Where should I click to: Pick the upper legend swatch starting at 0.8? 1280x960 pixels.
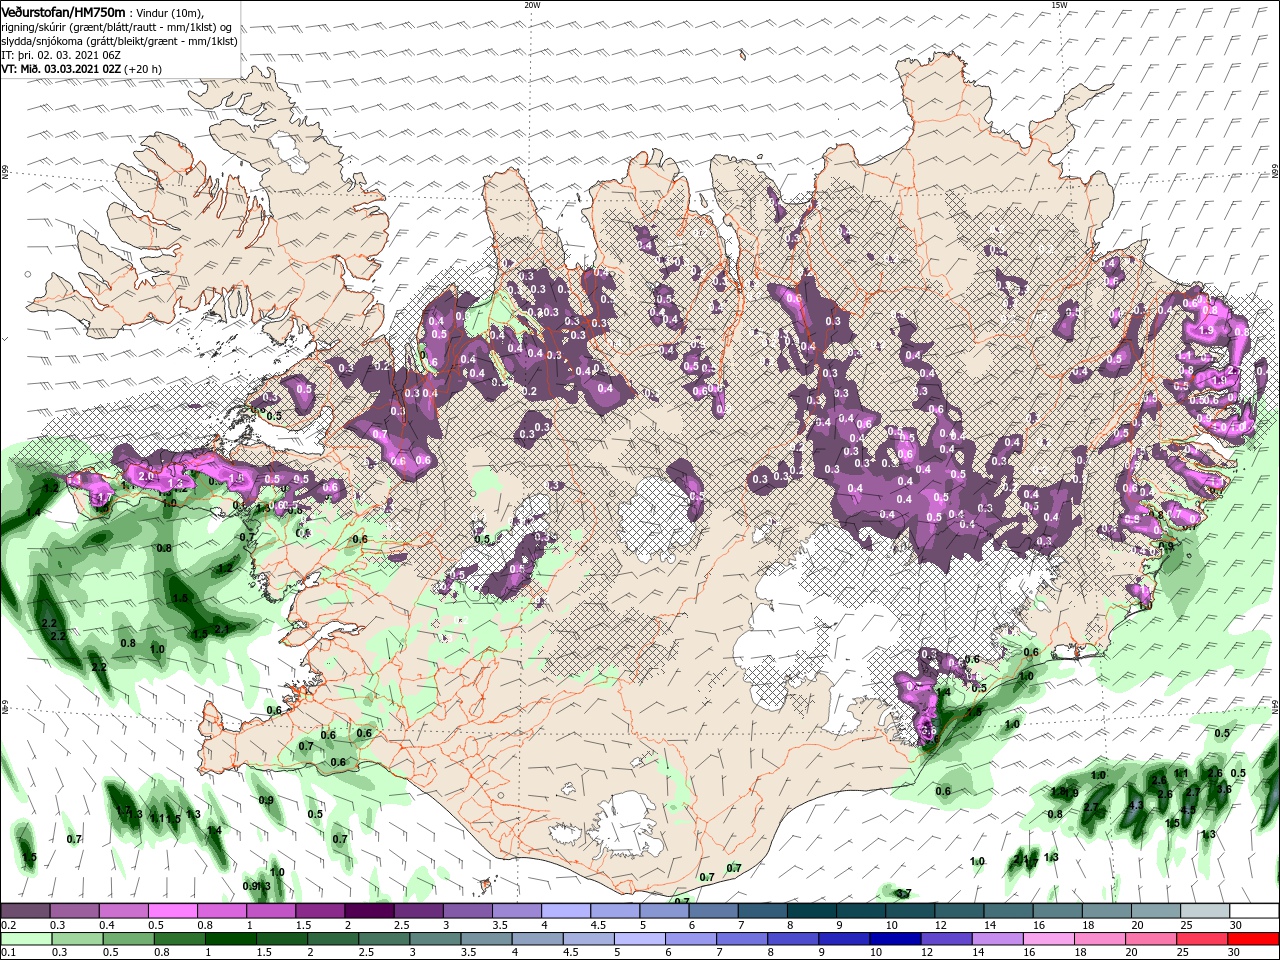pyautogui.click(x=222, y=911)
